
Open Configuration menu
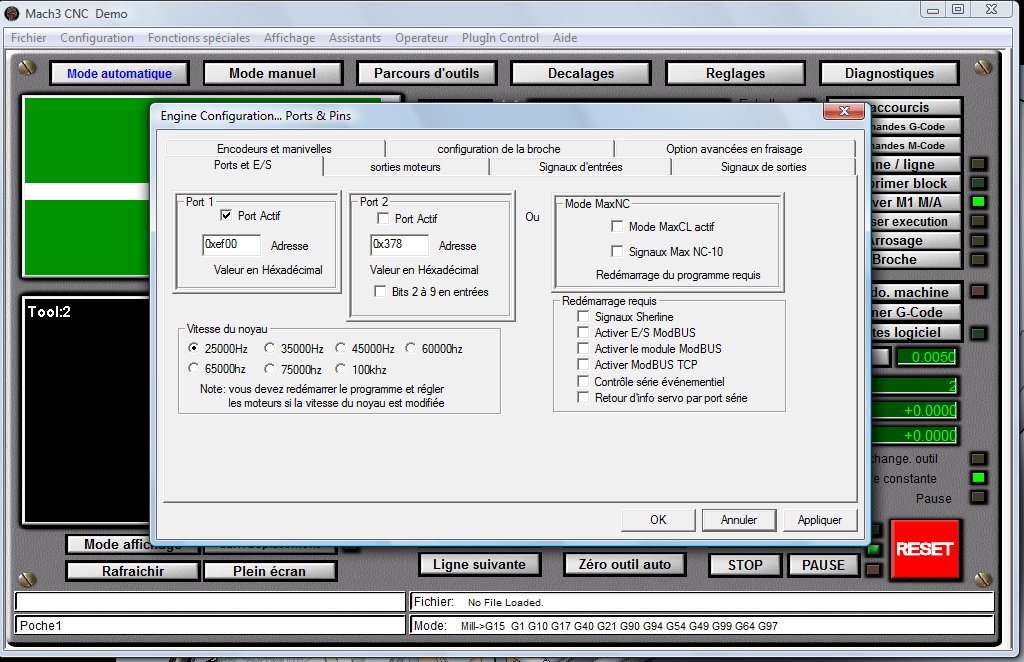97,38
